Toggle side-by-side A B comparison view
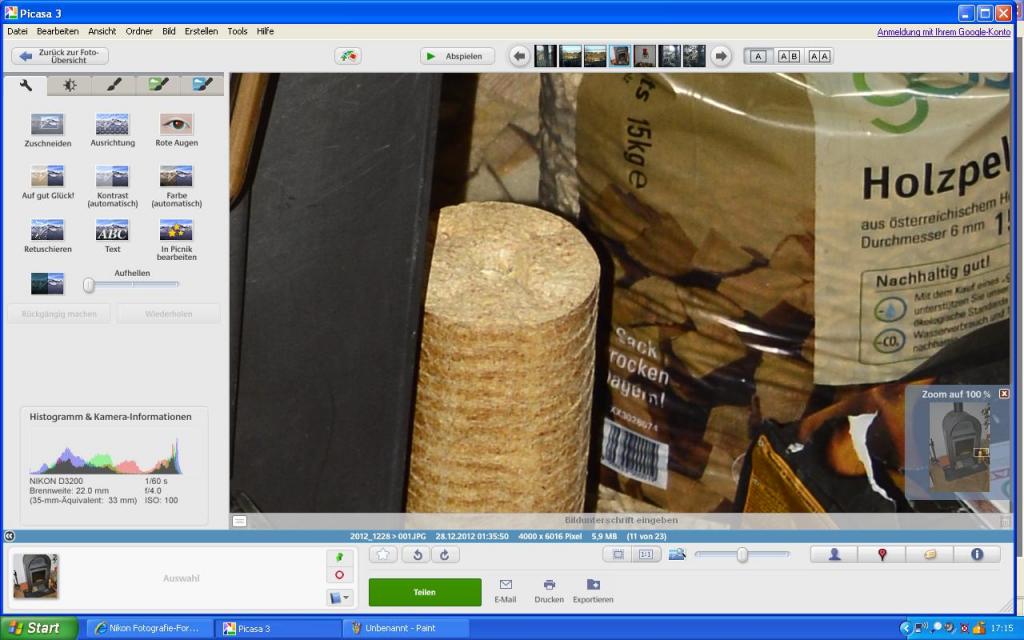 pos(788,56)
